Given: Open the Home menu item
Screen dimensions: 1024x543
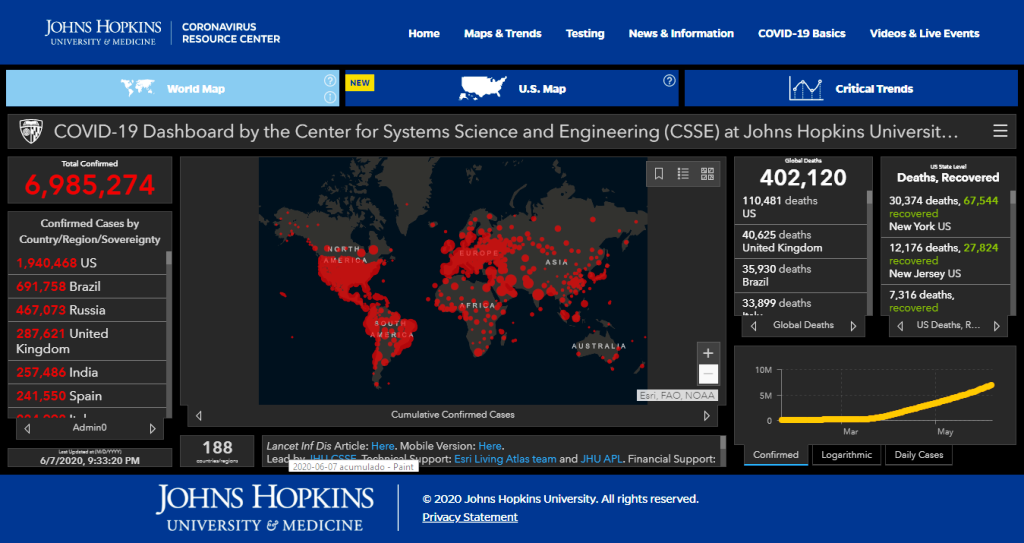Looking at the screenshot, I should point(424,33).
